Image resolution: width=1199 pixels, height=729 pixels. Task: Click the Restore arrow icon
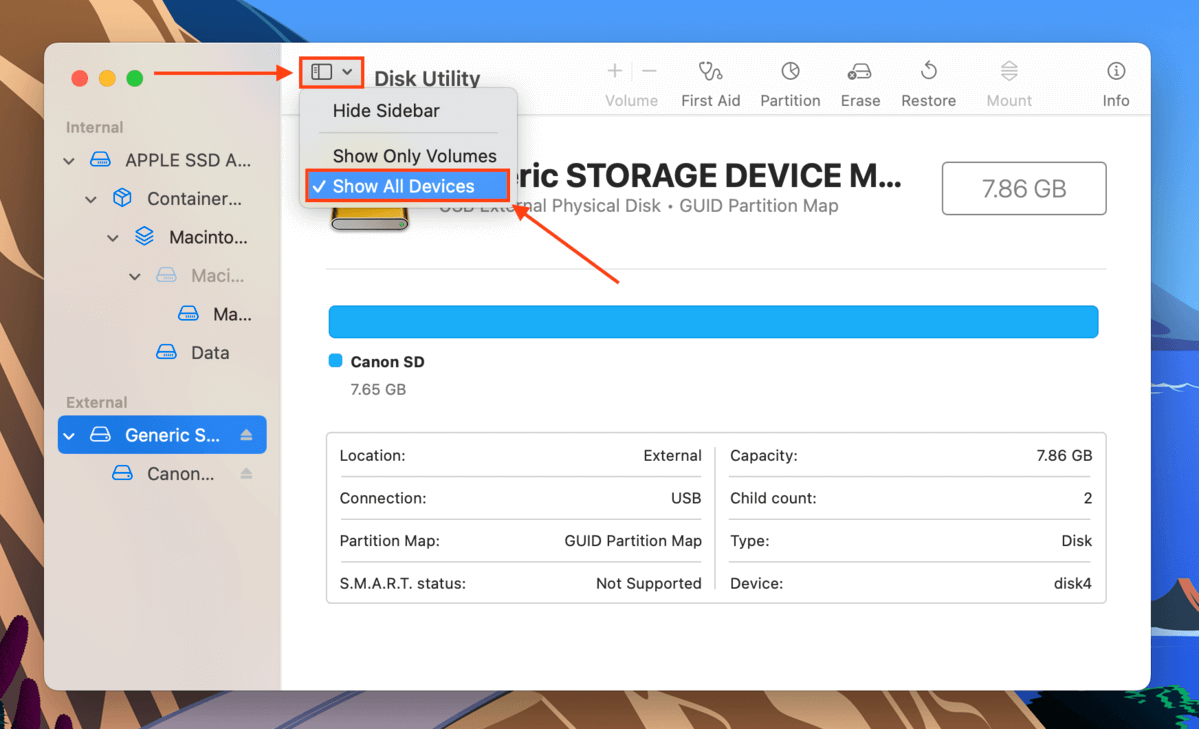[x=928, y=71]
